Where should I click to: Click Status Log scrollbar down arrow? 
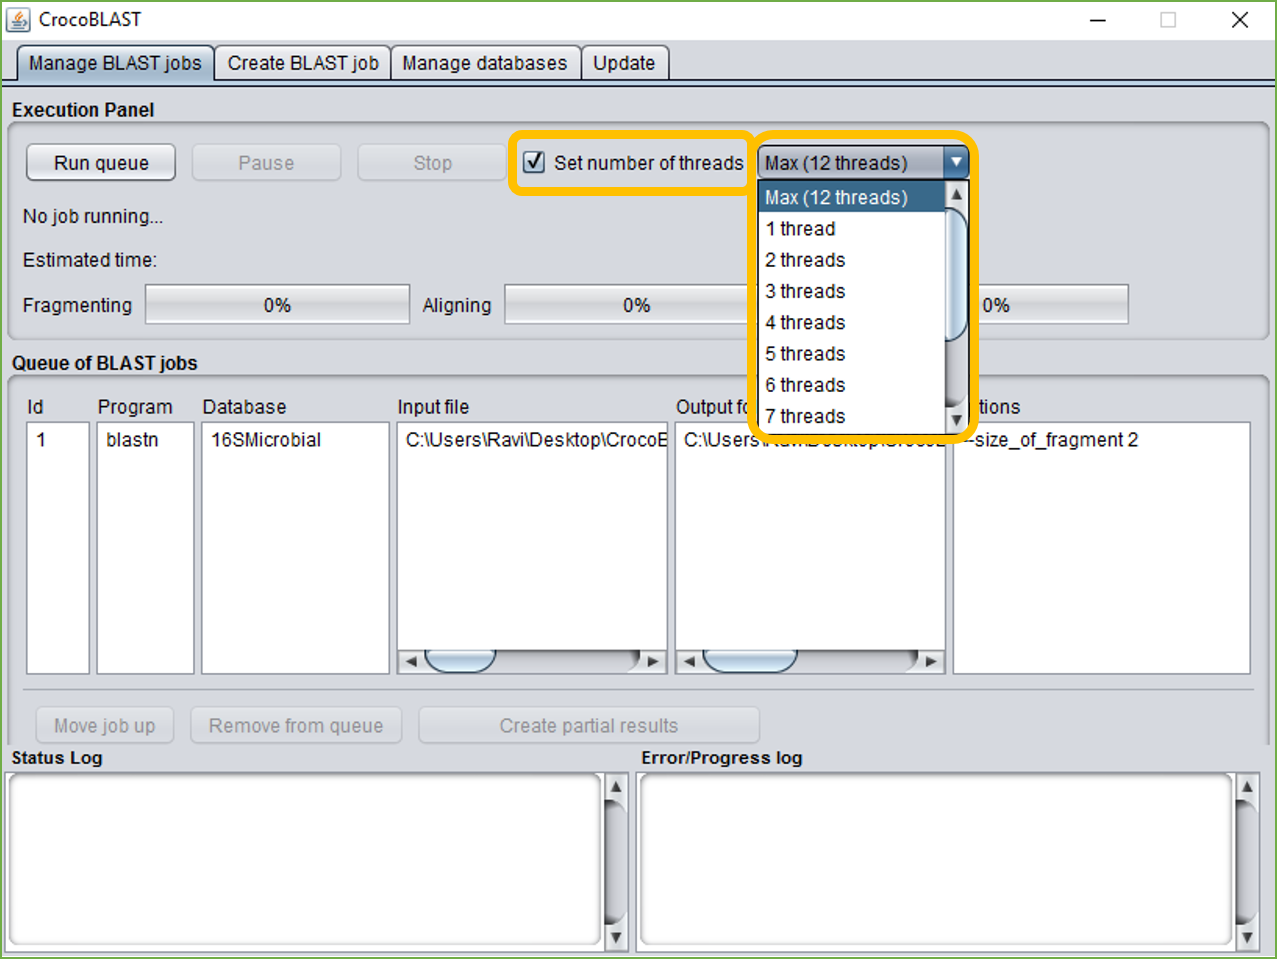[616, 937]
